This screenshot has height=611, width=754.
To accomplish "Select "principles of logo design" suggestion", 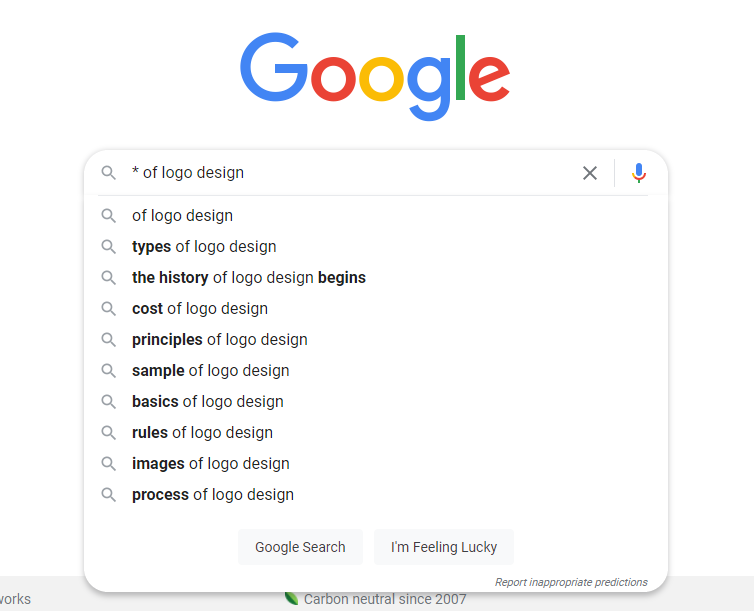I will 220,340.
